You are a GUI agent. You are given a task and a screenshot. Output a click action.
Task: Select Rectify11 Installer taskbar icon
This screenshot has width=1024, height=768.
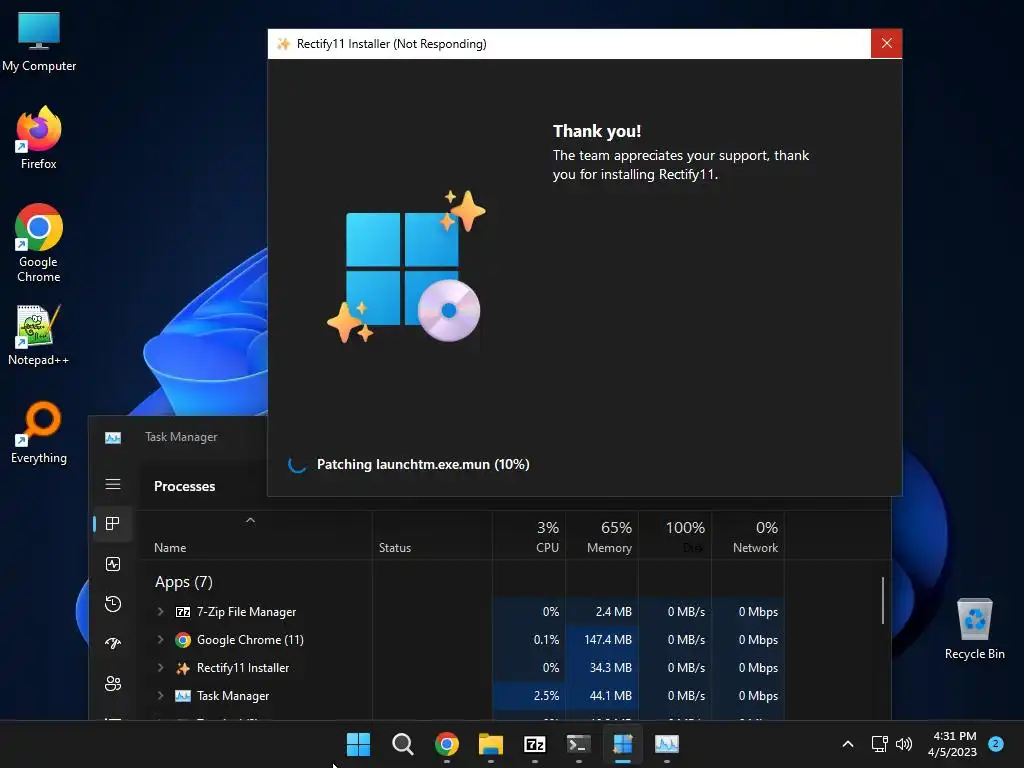point(623,744)
